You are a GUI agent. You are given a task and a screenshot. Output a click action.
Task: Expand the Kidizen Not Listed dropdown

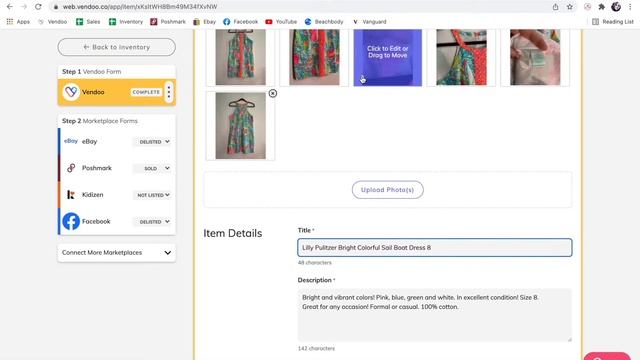coord(153,195)
